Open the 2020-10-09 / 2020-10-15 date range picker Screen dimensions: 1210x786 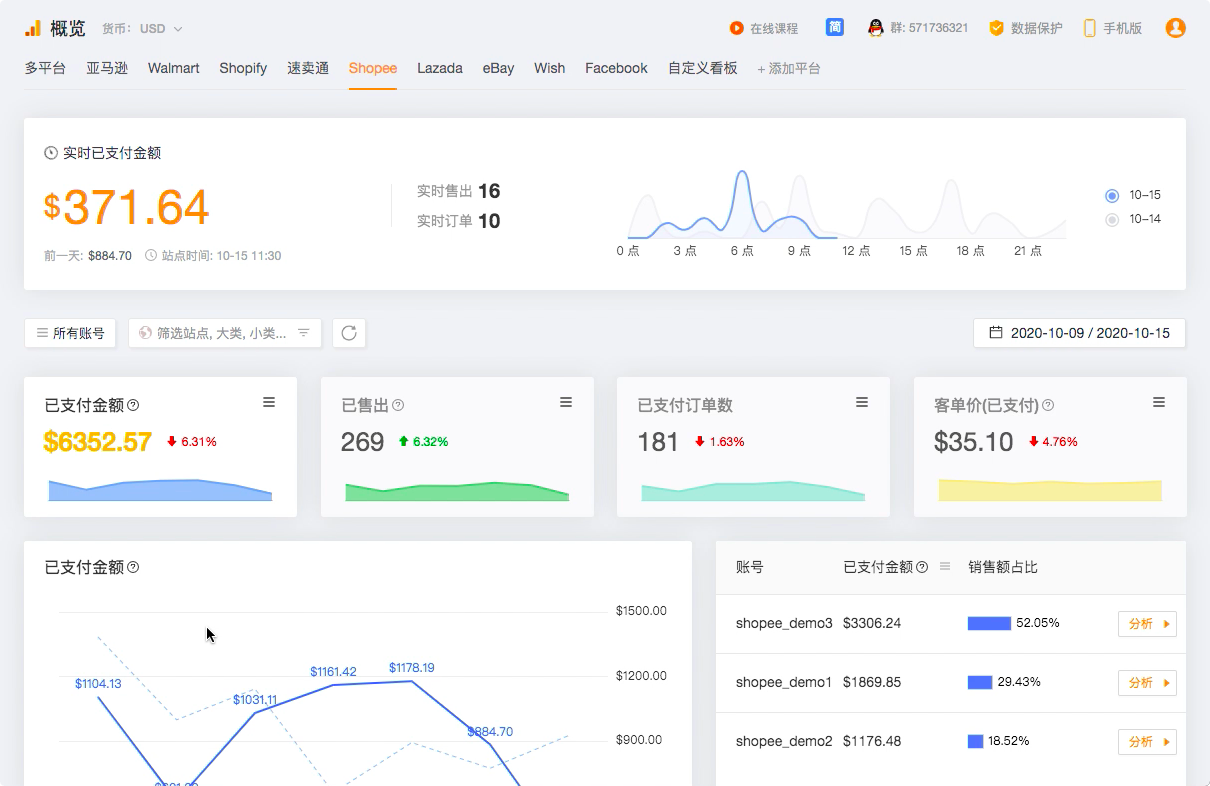tap(1079, 333)
